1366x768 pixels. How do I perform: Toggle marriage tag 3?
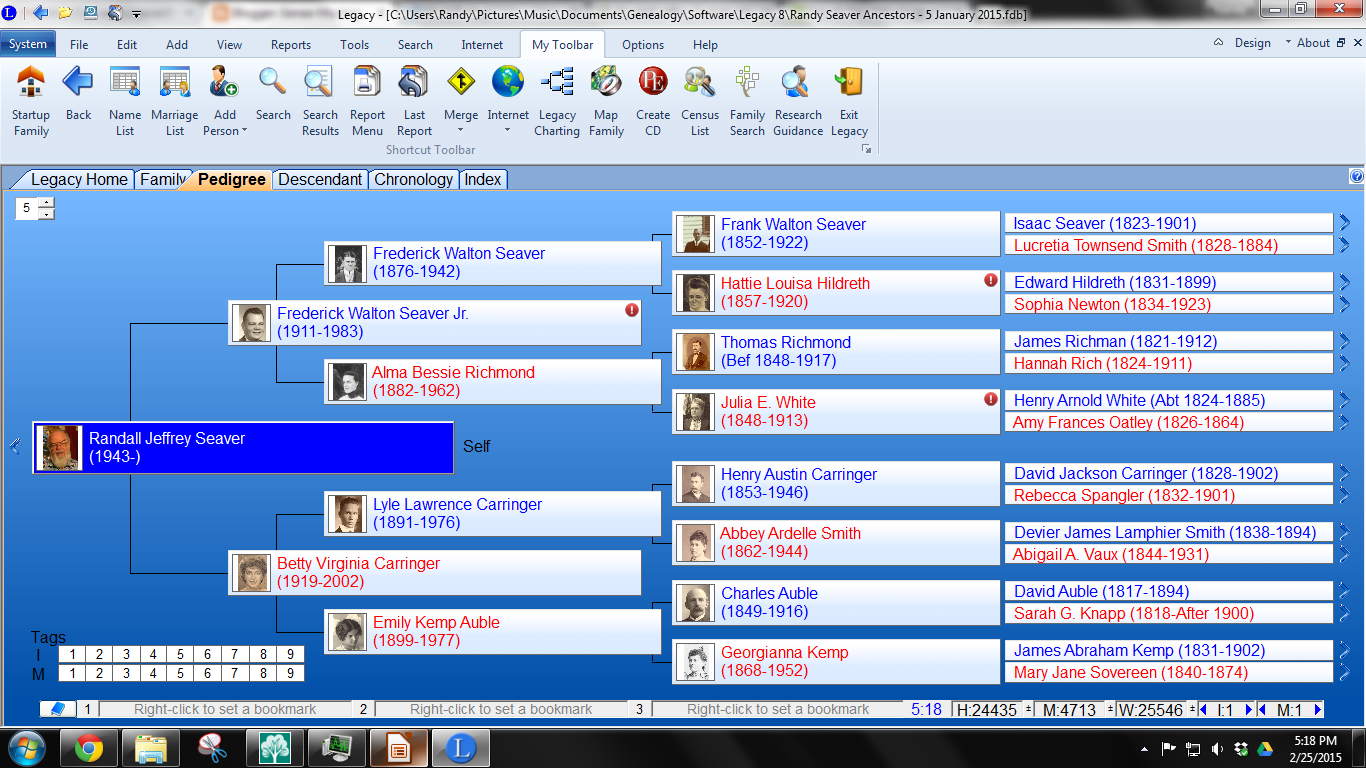click(x=127, y=674)
